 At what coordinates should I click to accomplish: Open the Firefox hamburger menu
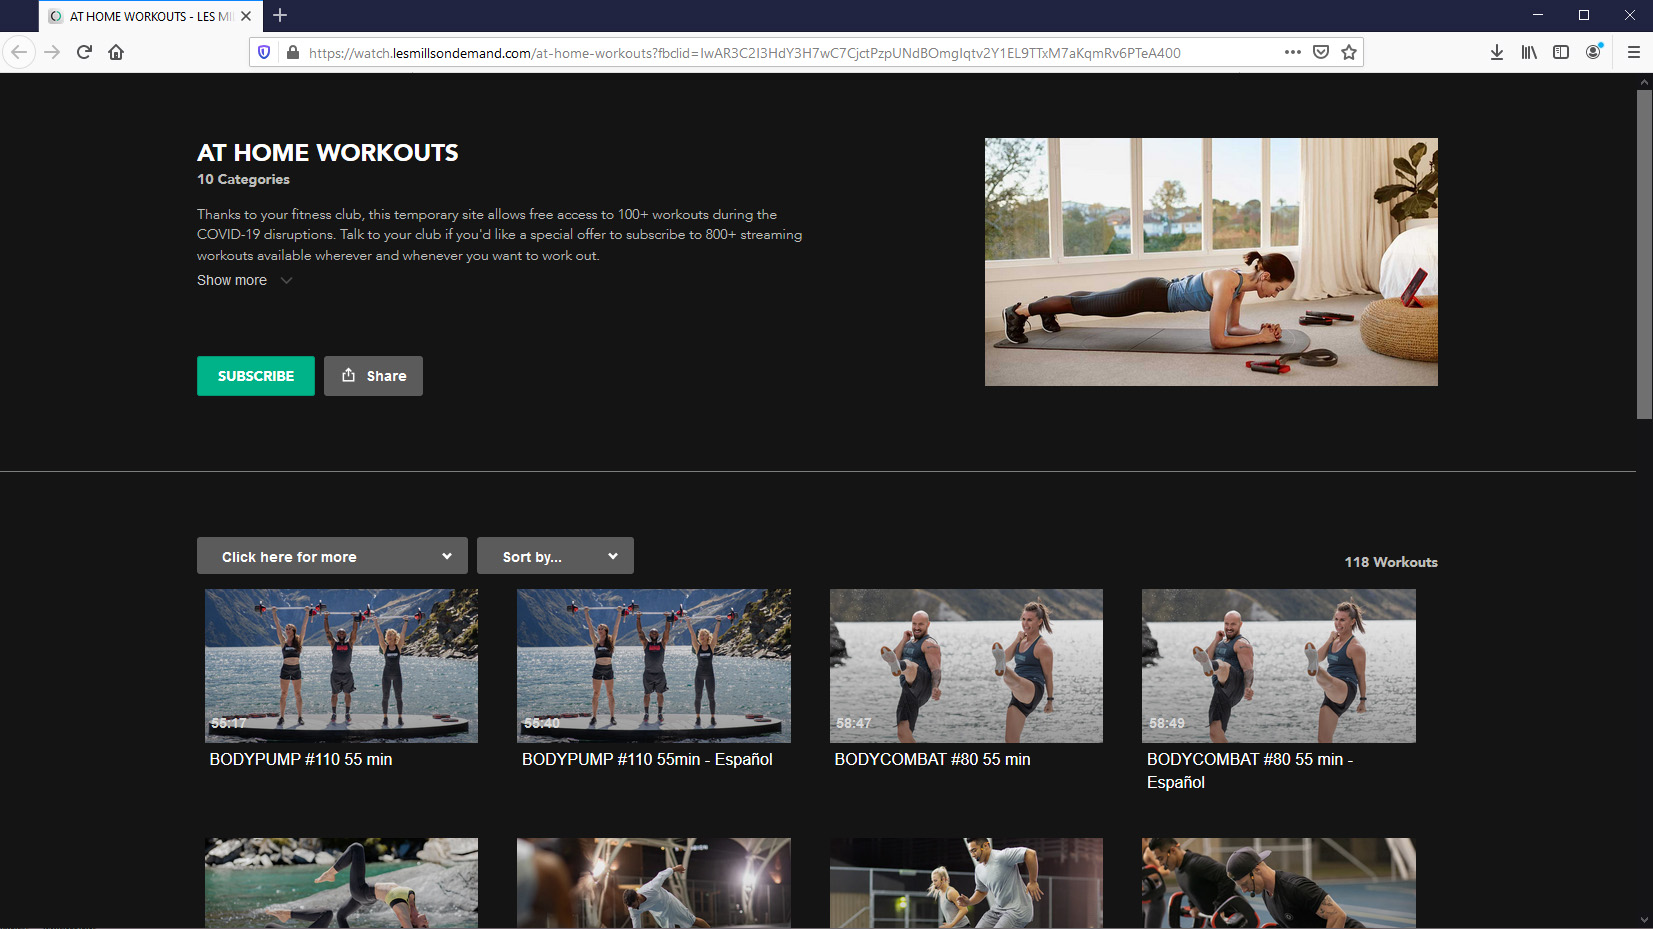coord(1634,52)
